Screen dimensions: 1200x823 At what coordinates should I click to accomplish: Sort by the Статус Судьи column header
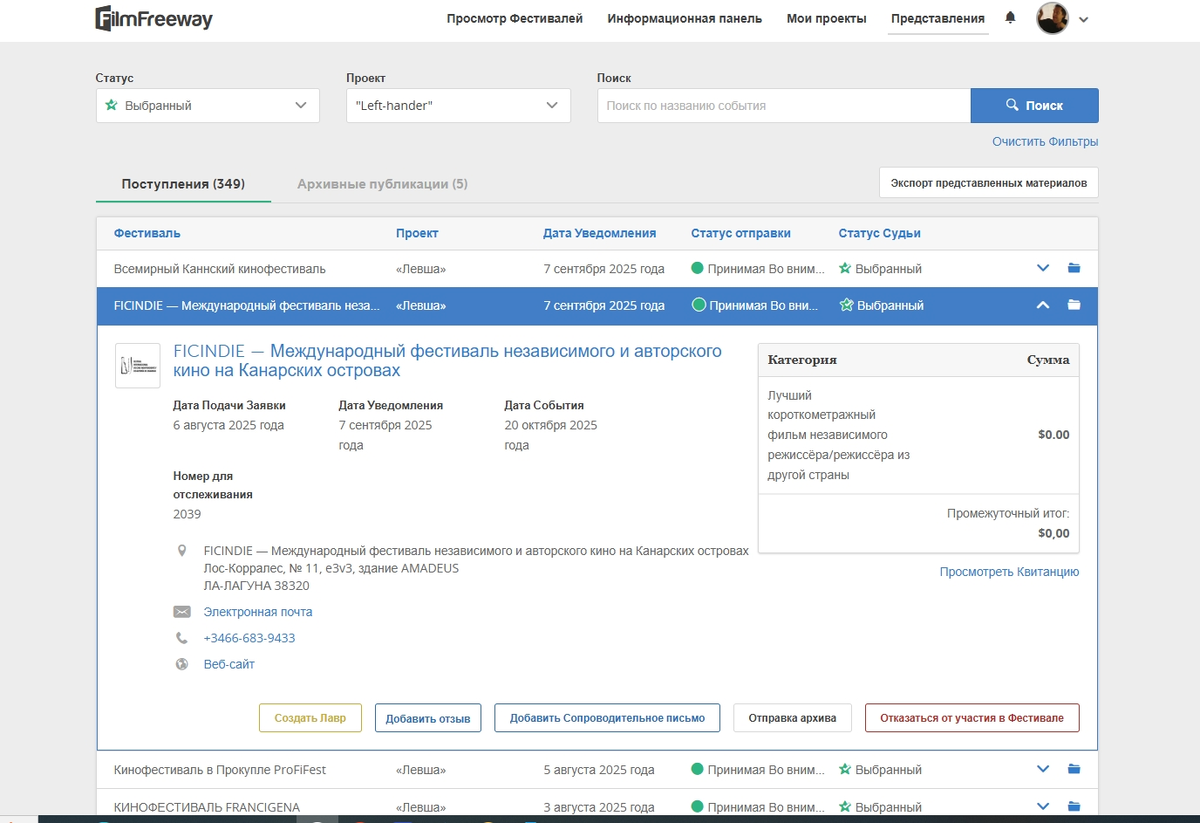pyautogui.click(x=879, y=233)
